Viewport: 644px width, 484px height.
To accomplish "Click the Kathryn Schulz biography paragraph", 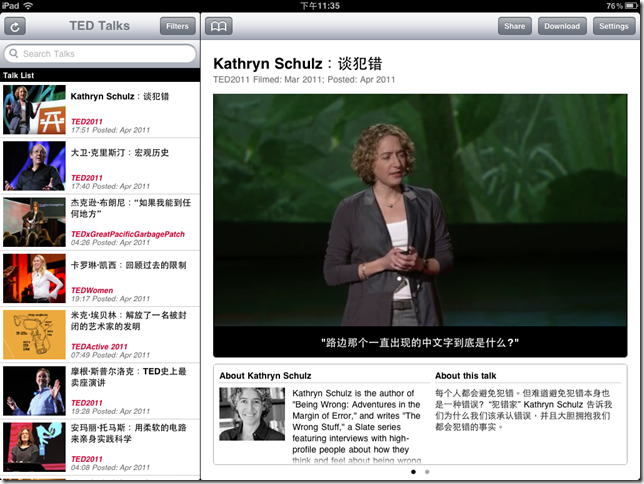I will click(x=357, y=426).
